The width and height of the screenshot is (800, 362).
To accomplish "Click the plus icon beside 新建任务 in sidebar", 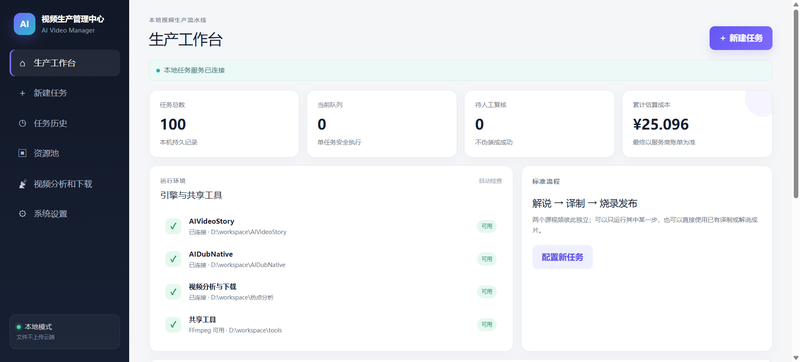I will pyautogui.click(x=22, y=93).
